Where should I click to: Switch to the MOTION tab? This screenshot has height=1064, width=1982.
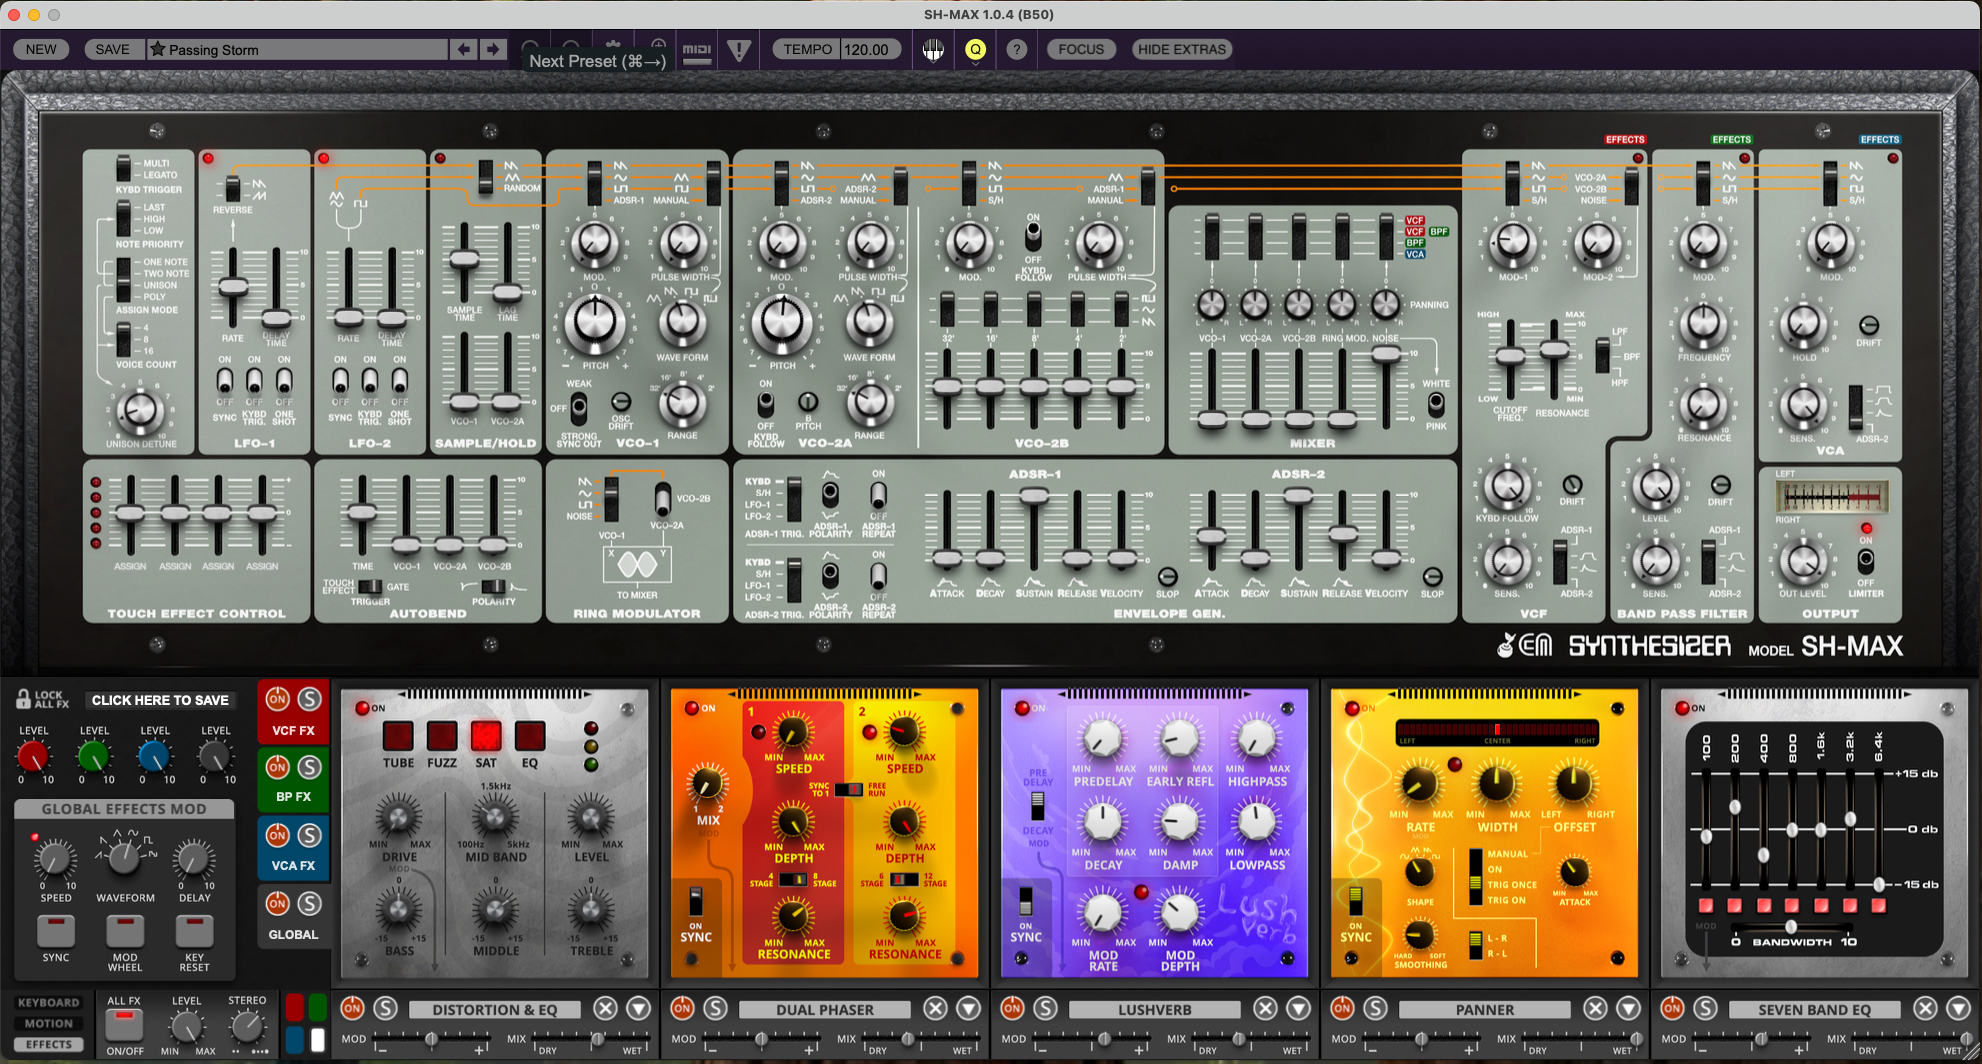tap(48, 1023)
